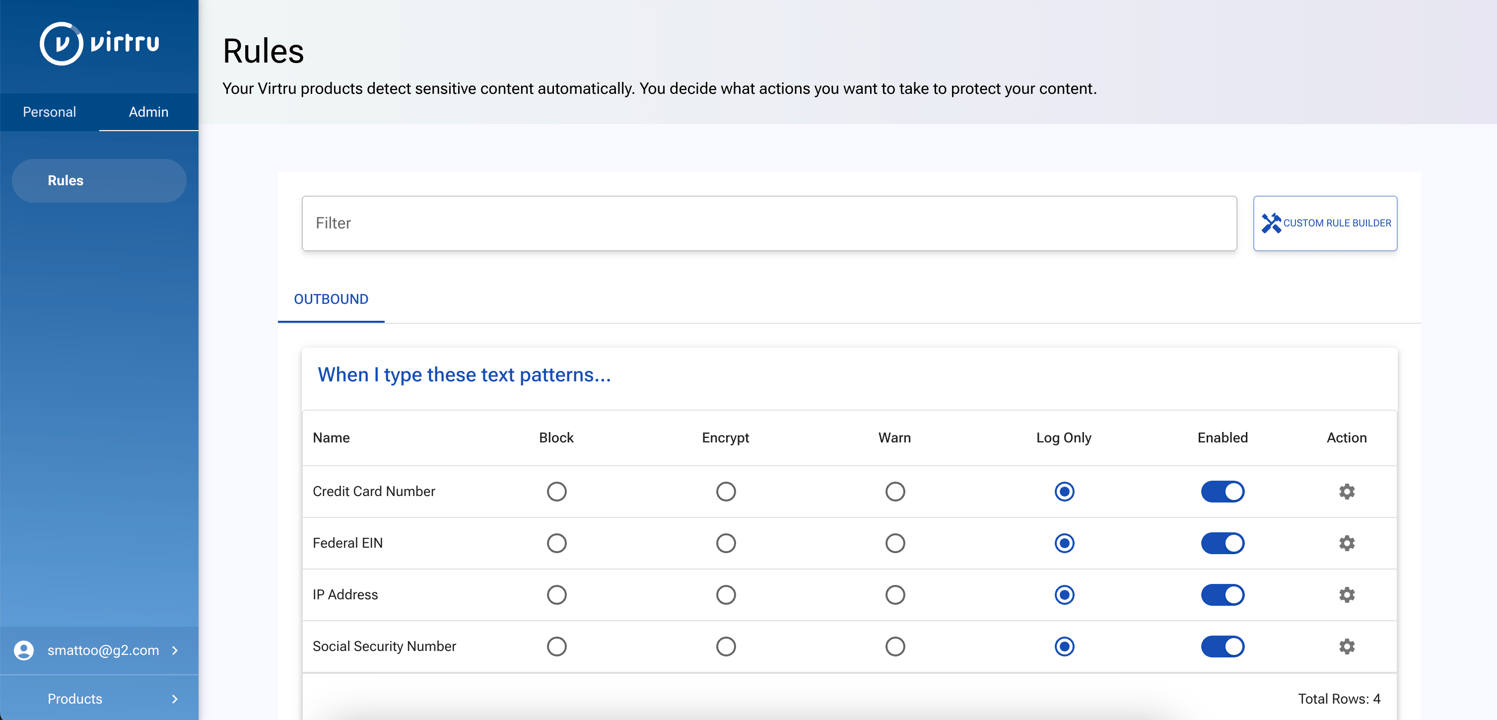Viewport: 1497px width, 720px height.
Task: Select Rules in the sidebar
Action: click(99, 181)
